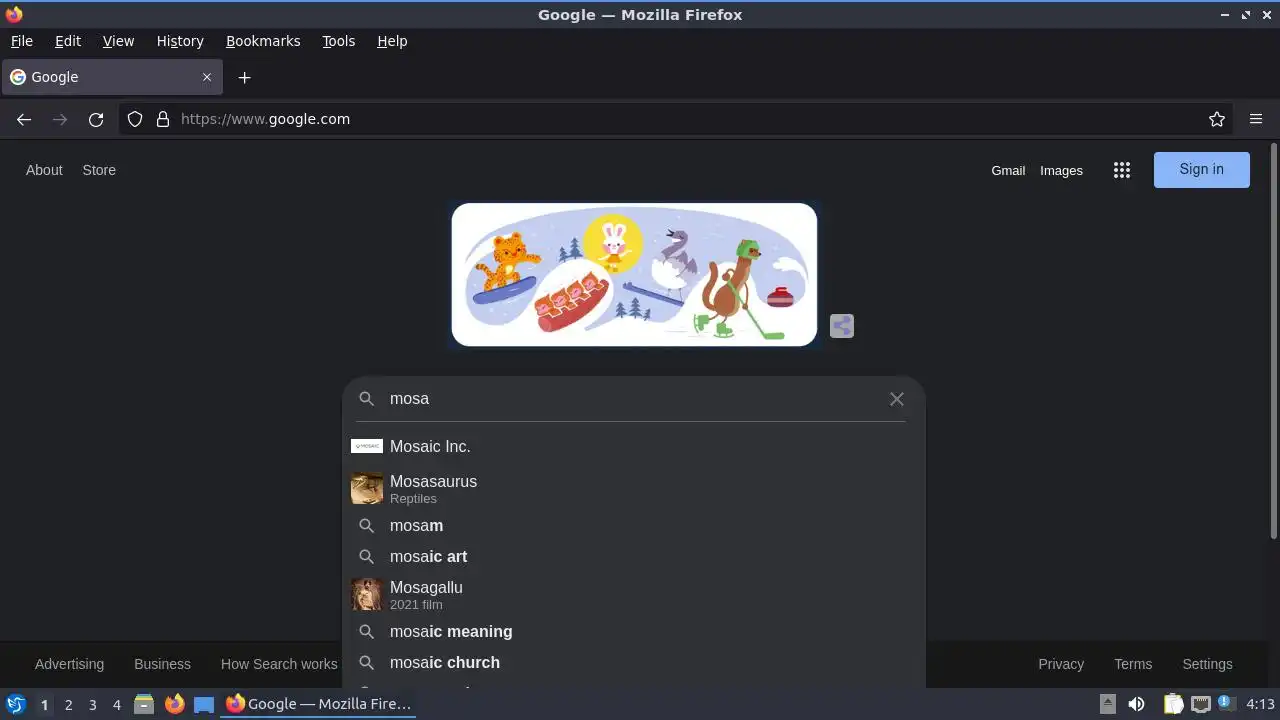
Task: Select the mosaic church suggestion
Action: pos(634,663)
